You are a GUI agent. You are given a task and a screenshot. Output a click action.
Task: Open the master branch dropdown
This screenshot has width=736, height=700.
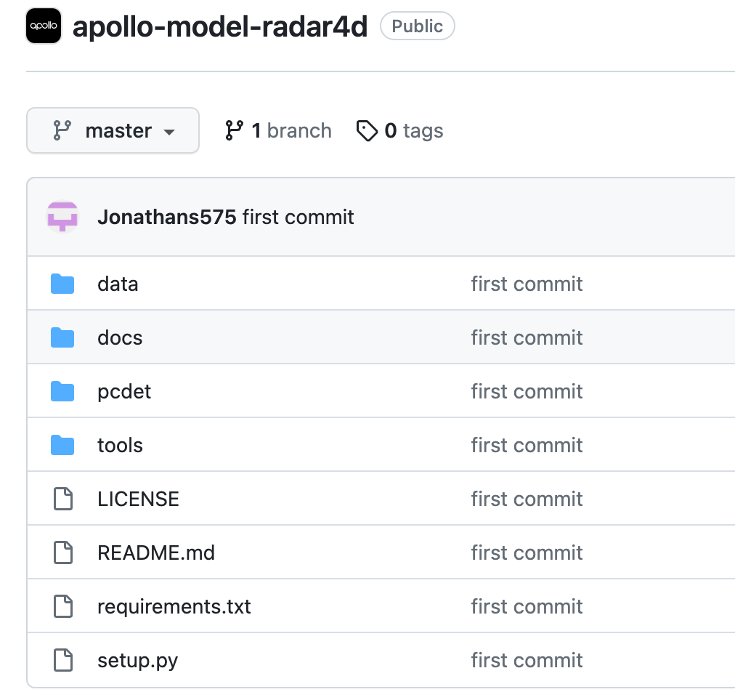click(113, 131)
